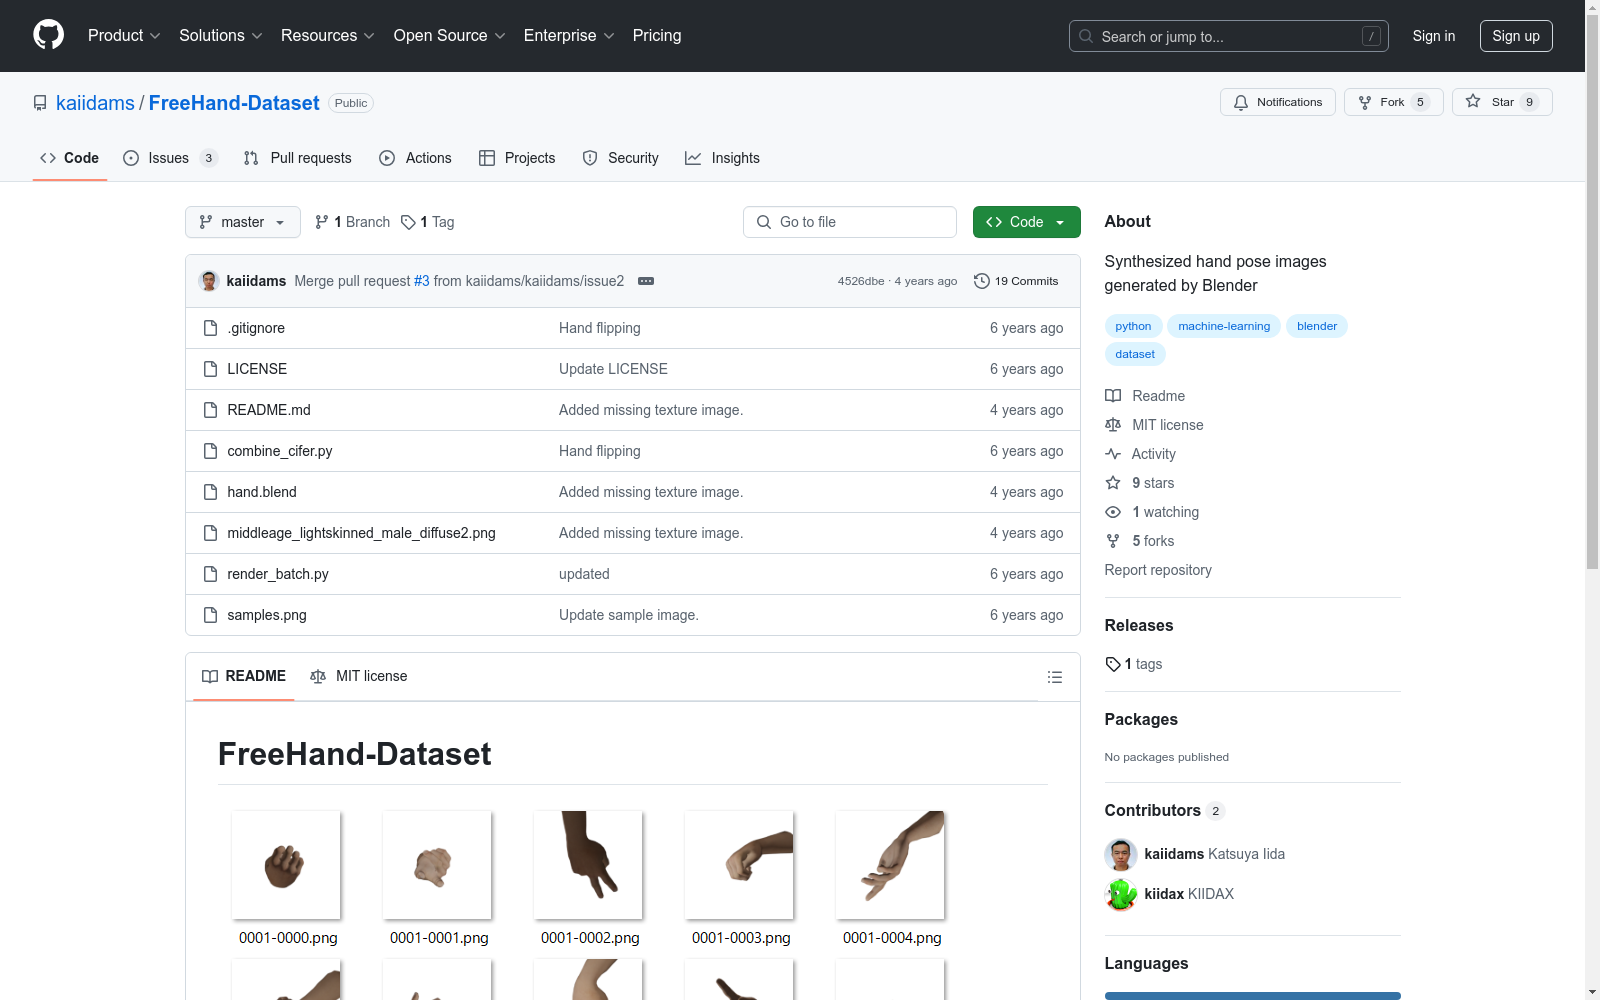Expand the Enterprise menu
The height and width of the screenshot is (1000, 1600).
click(x=569, y=35)
